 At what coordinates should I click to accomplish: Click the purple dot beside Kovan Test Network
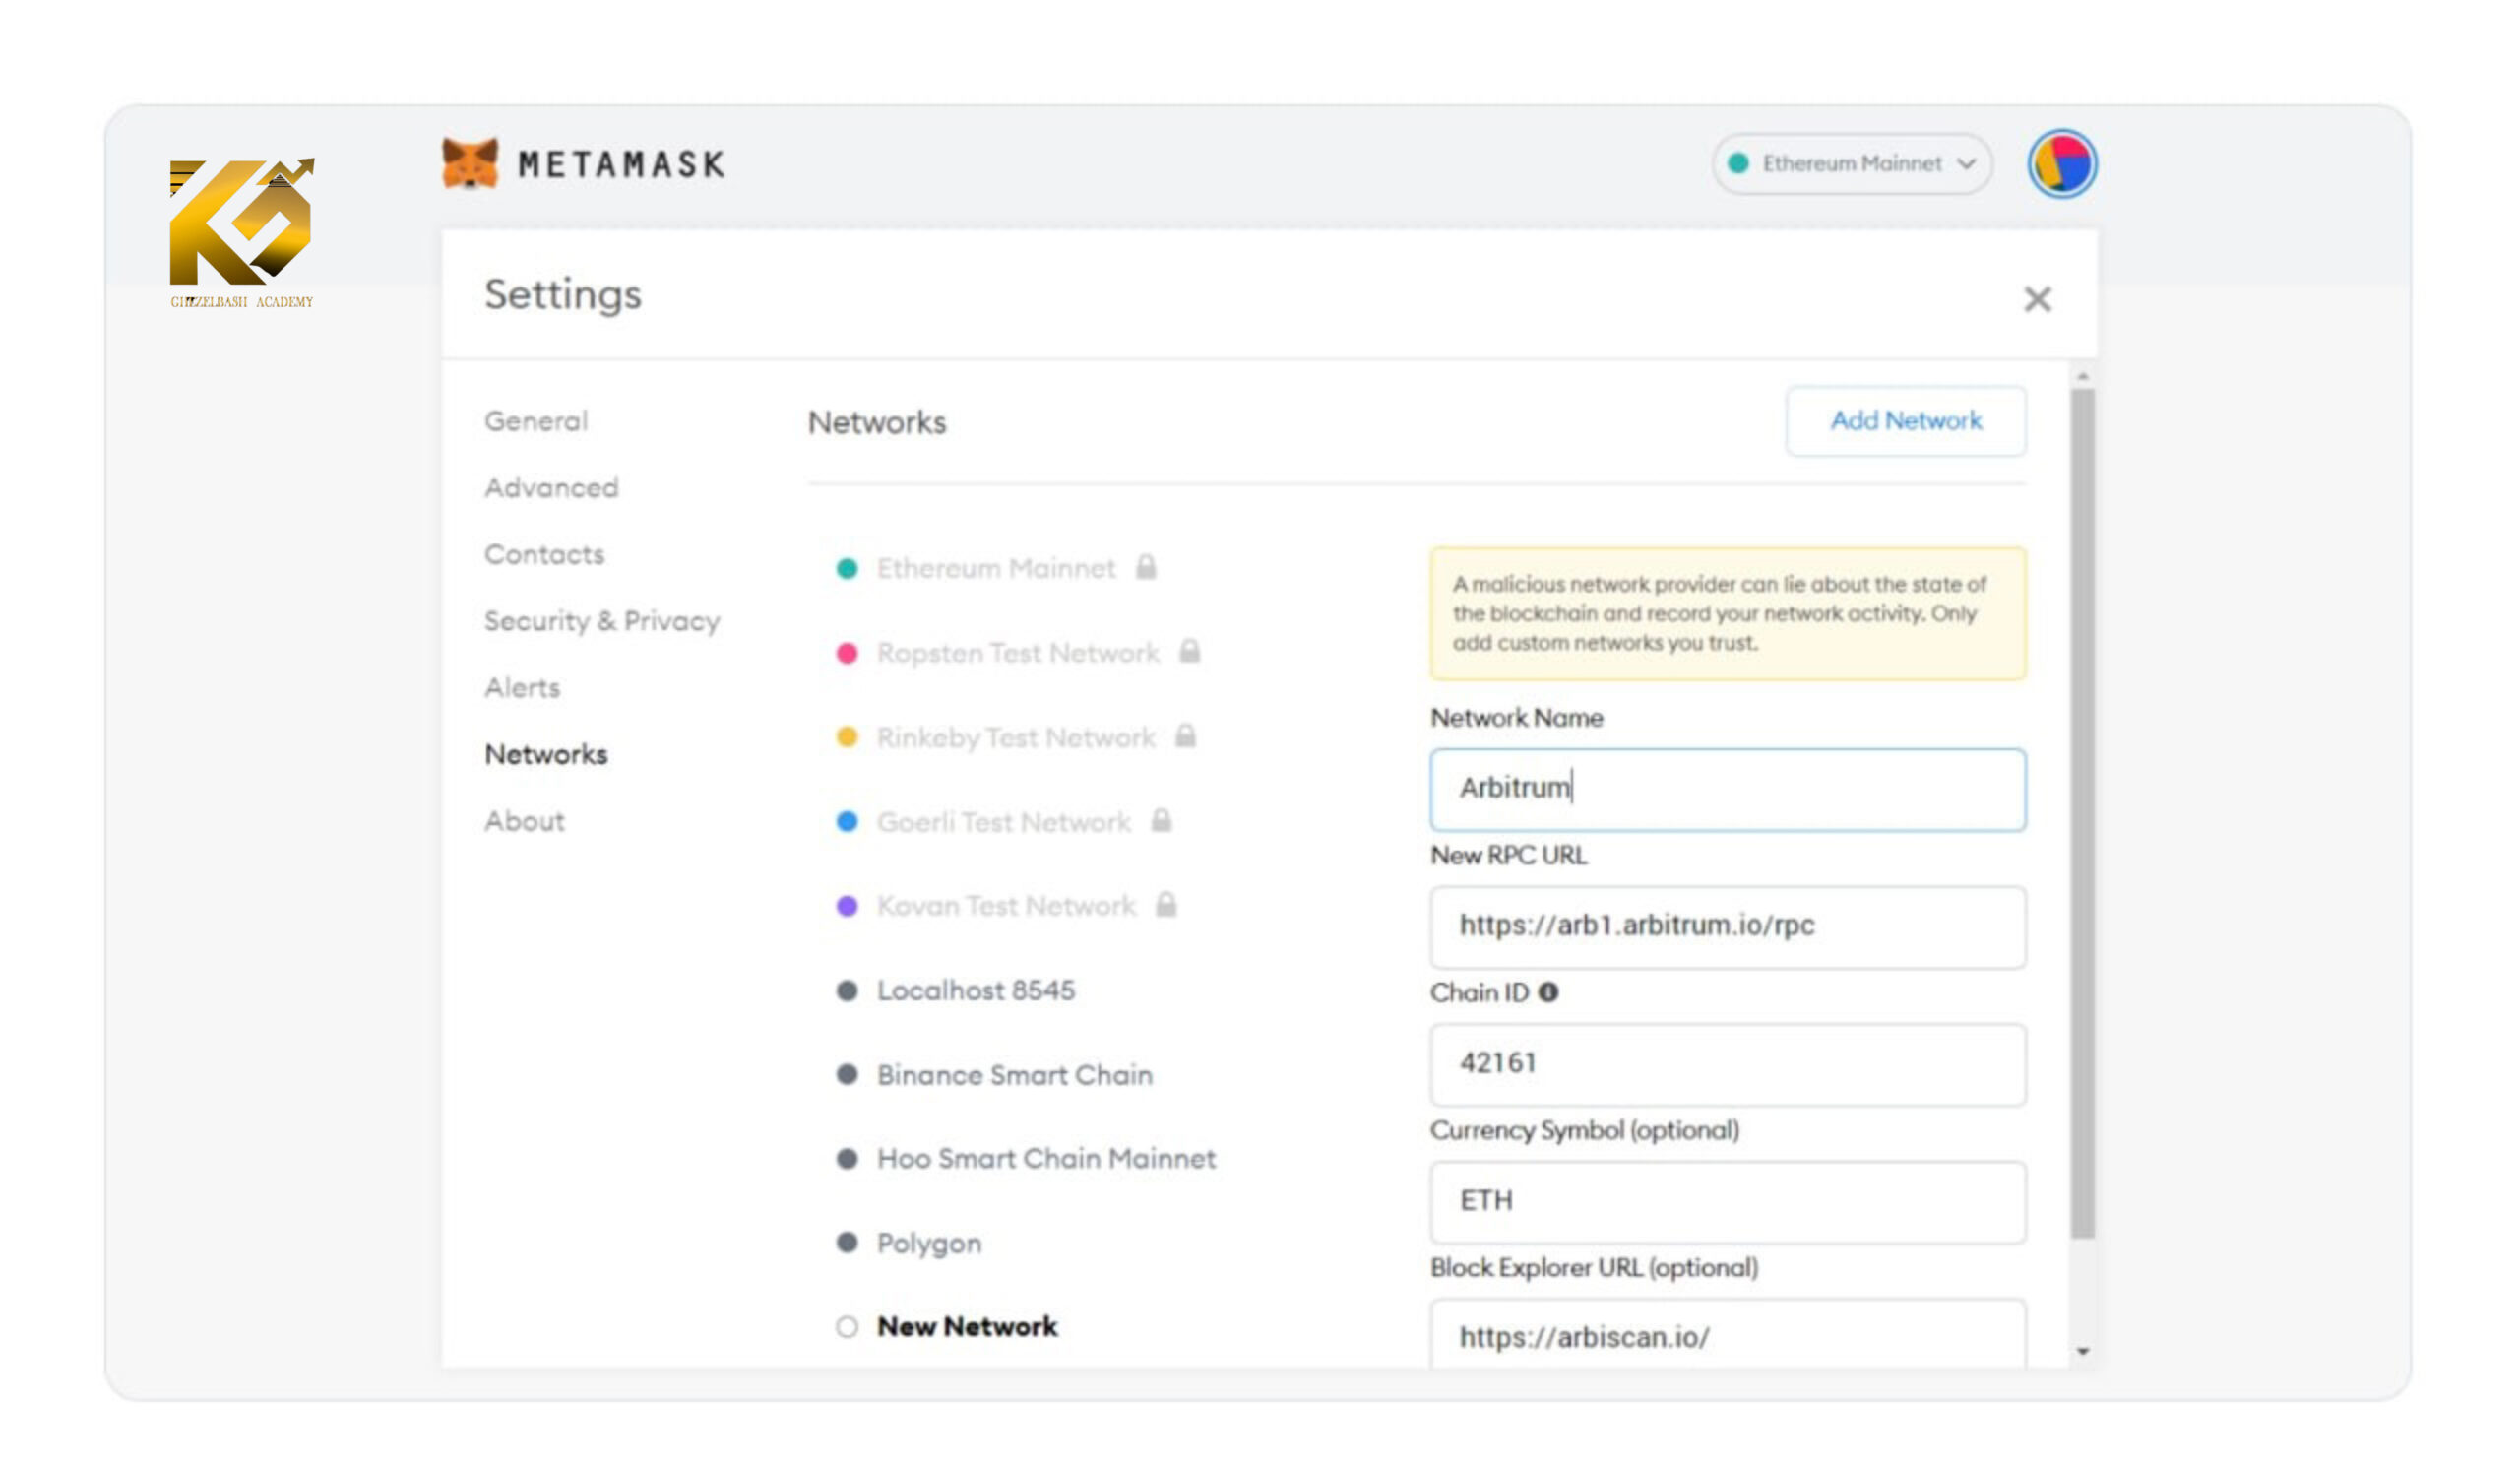pos(847,906)
